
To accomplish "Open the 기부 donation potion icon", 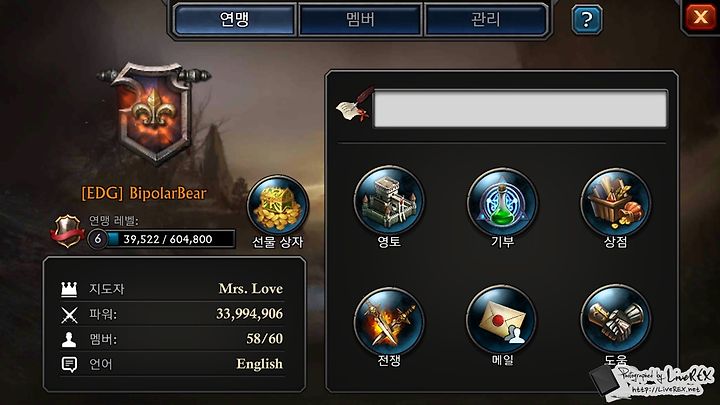I will (502, 202).
